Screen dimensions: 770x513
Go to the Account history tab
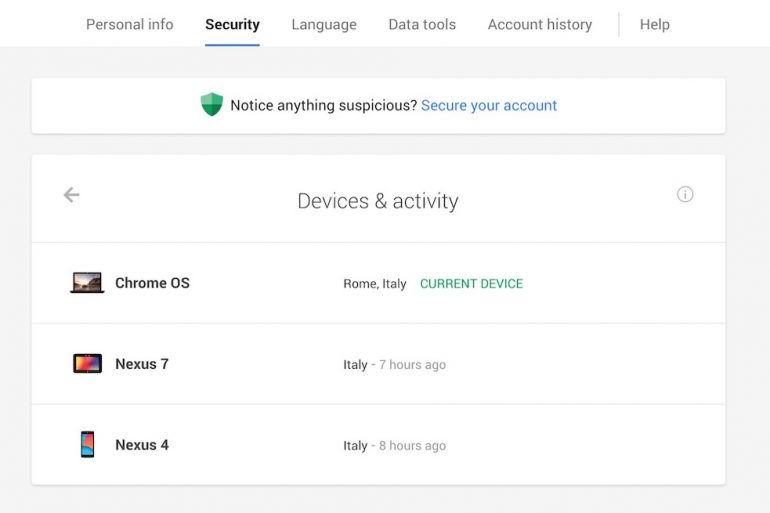(540, 24)
